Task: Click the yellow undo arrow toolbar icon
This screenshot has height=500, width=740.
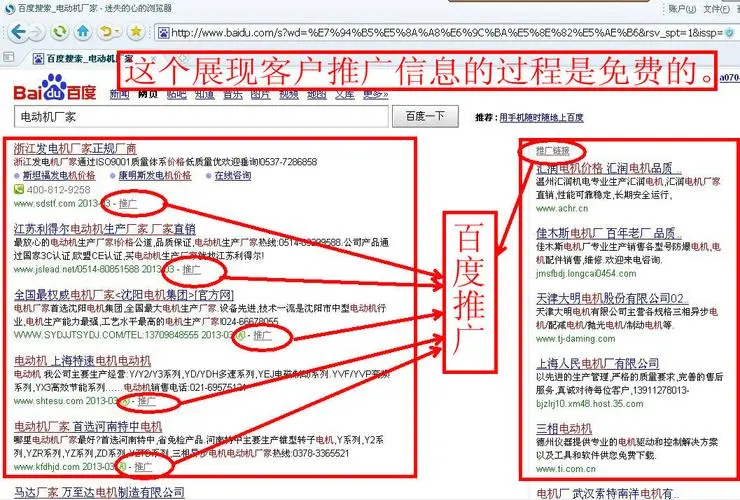Action: pos(106,32)
